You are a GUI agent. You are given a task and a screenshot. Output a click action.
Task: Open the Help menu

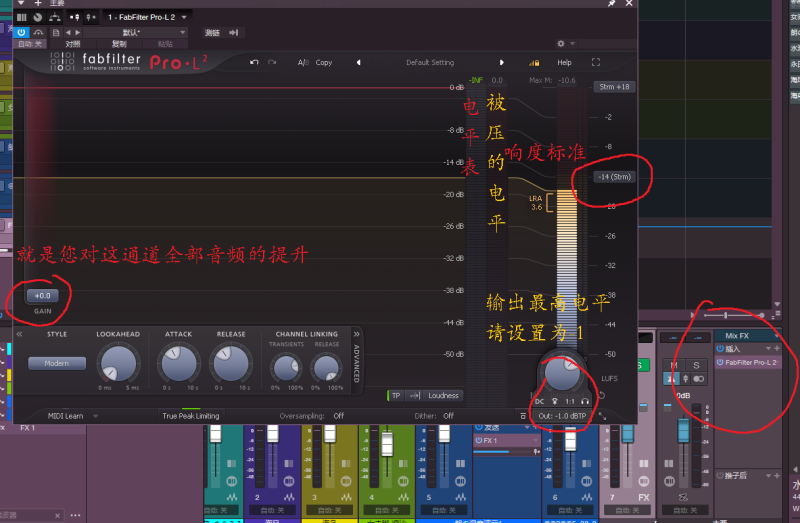click(564, 62)
